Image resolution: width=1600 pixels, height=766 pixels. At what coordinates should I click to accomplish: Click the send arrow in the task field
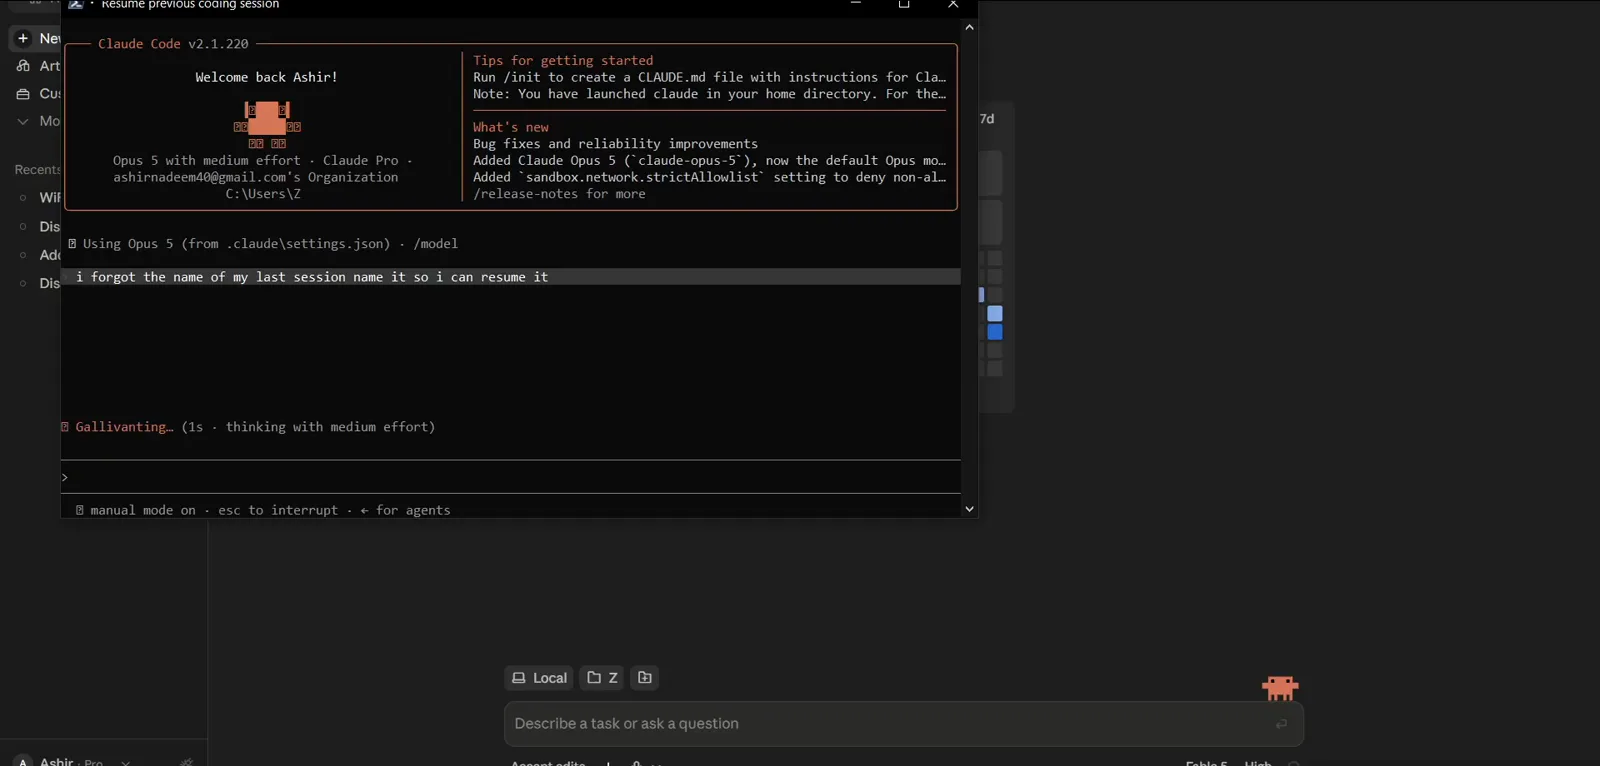1281,724
